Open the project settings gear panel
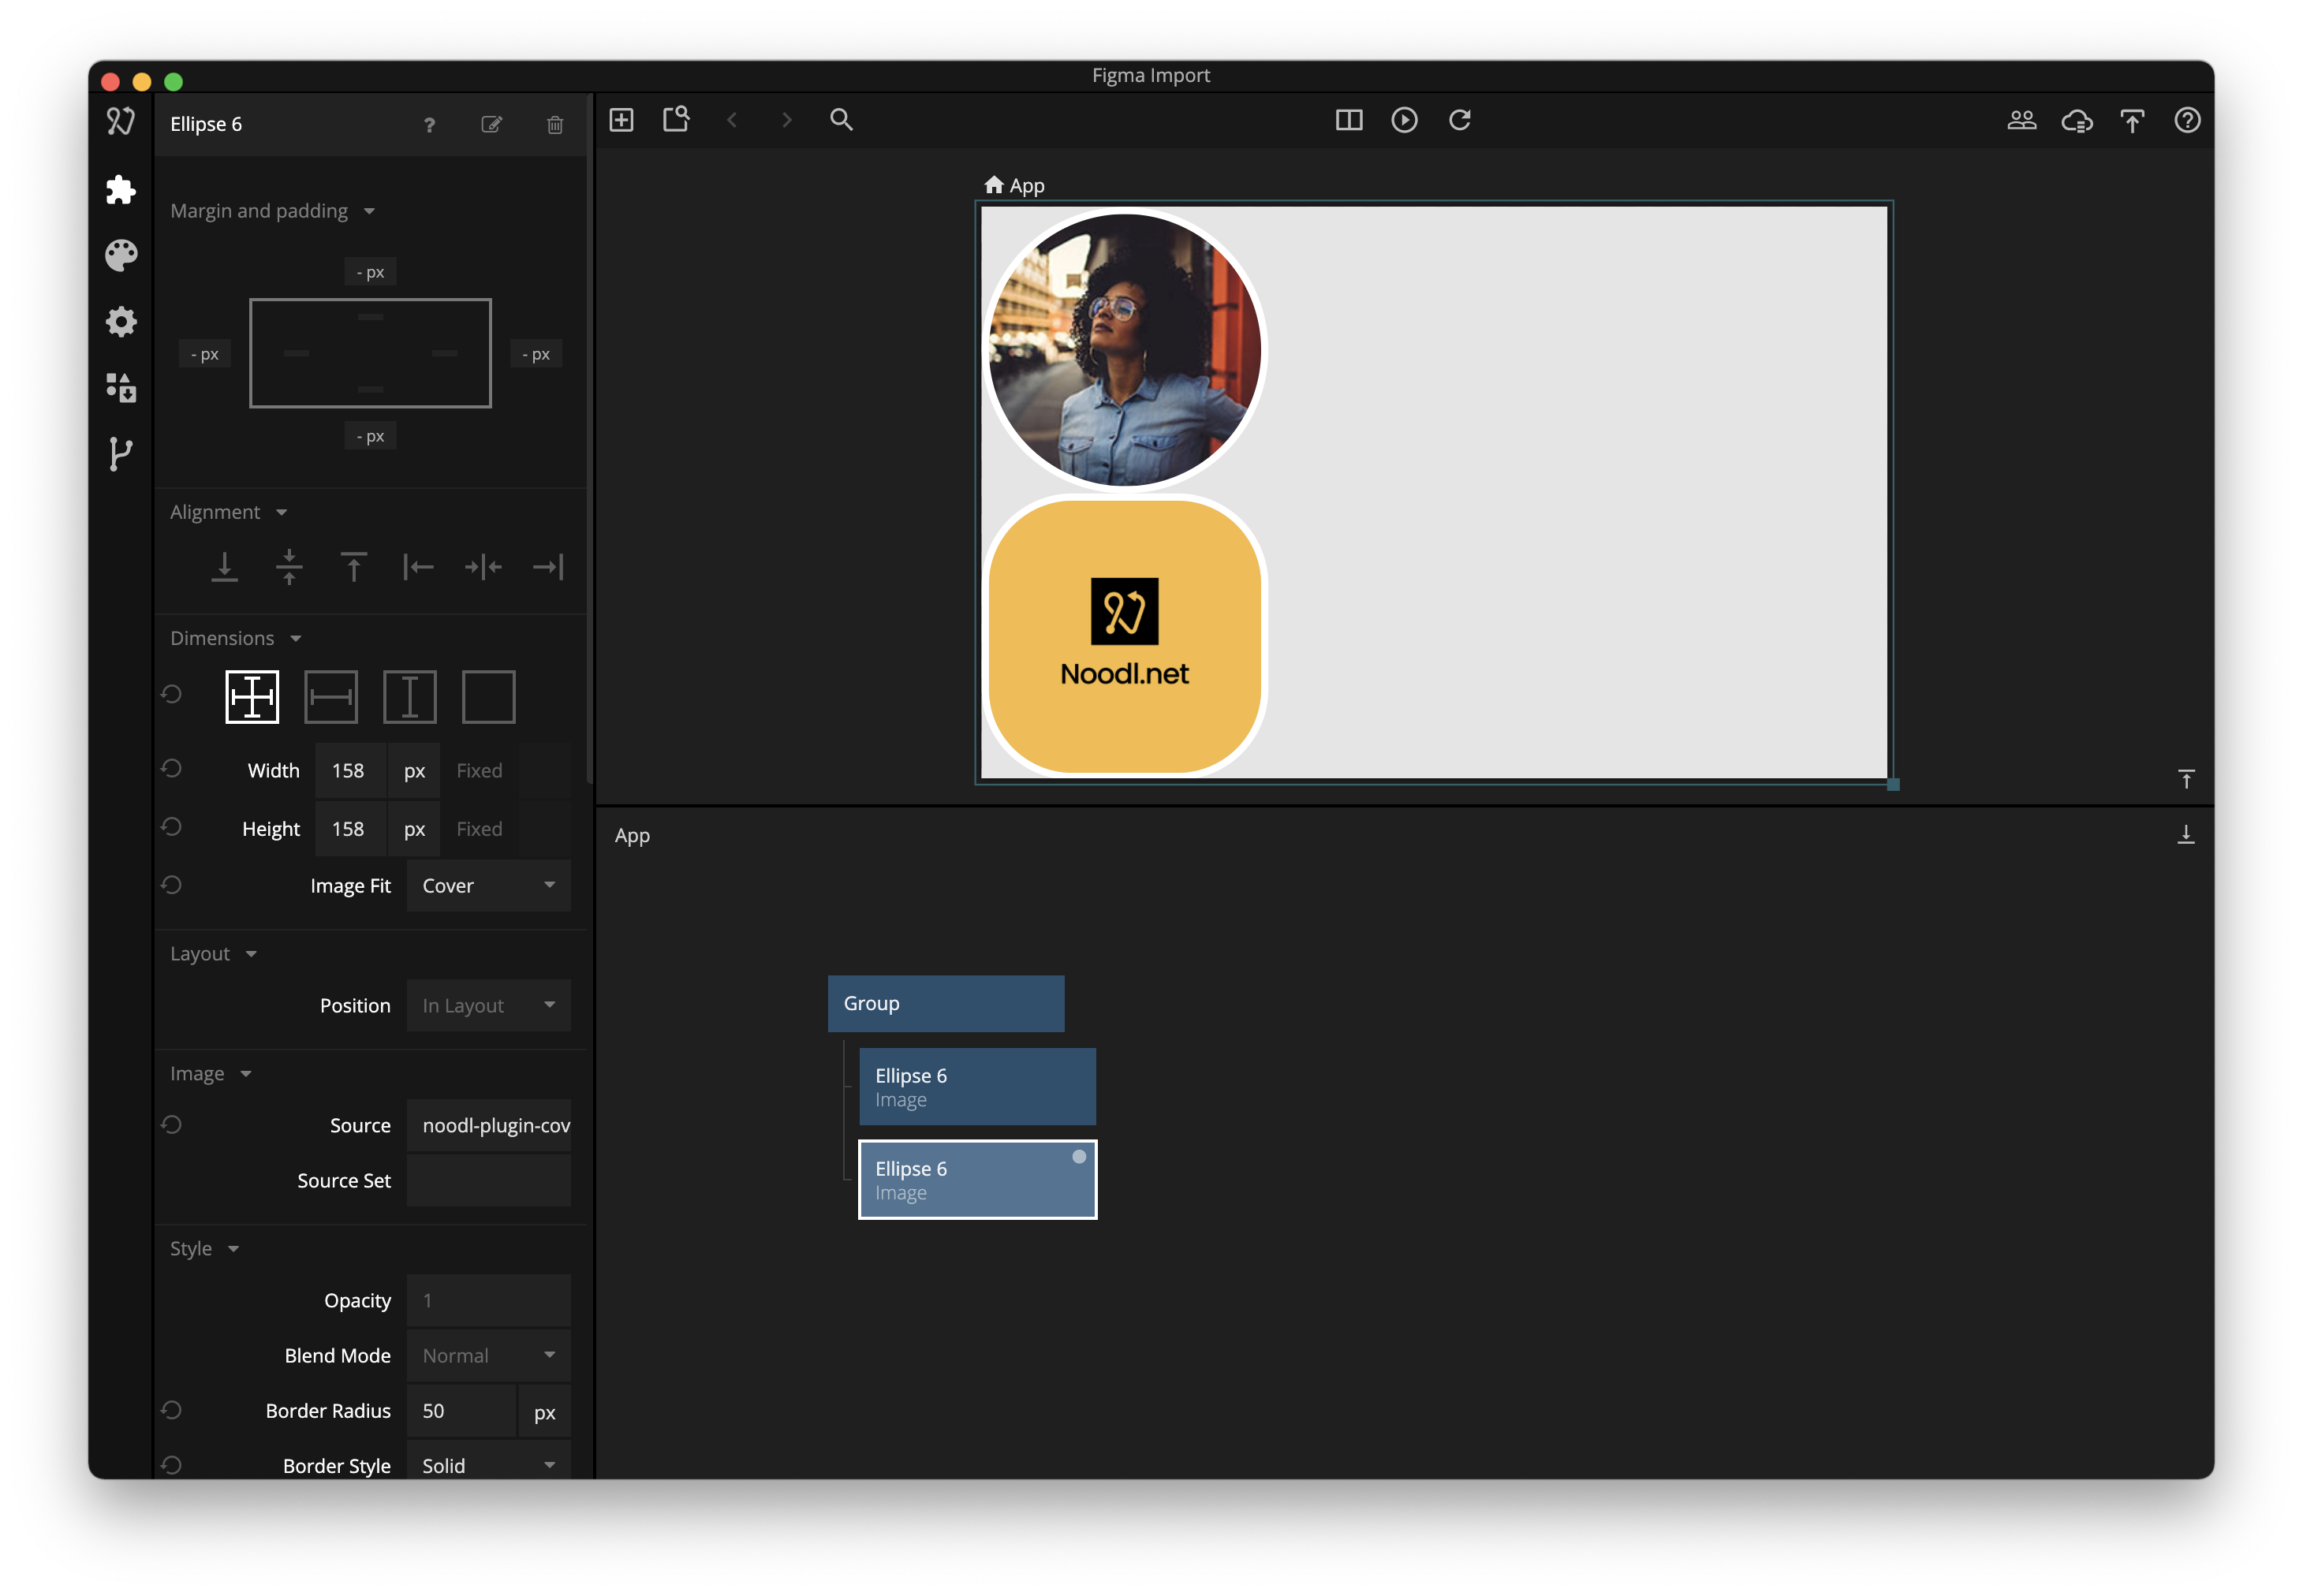Viewport: 2303px width, 1596px height. 120,322
